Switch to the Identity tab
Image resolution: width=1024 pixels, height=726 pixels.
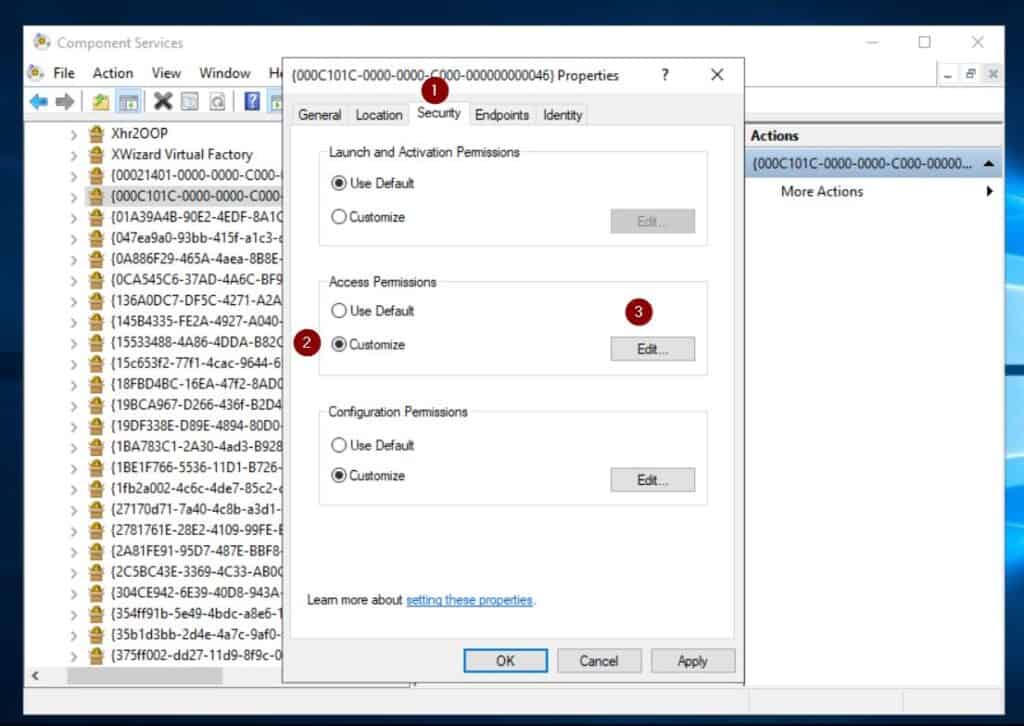point(562,115)
